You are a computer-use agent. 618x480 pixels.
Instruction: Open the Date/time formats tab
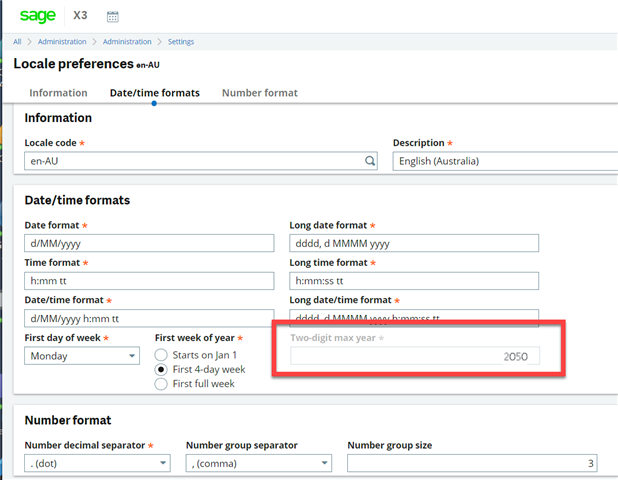click(154, 93)
